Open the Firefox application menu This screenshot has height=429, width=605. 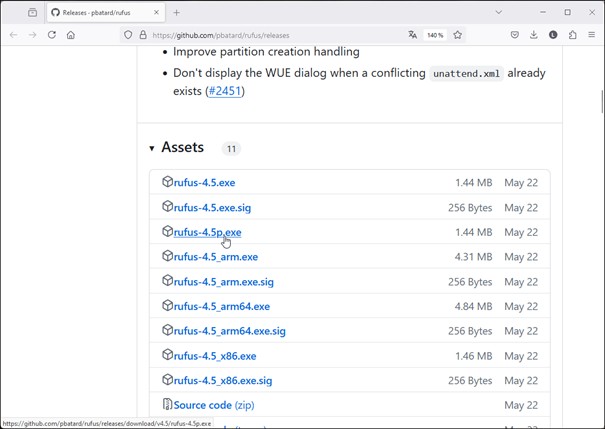pyautogui.click(x=592, y=35)
